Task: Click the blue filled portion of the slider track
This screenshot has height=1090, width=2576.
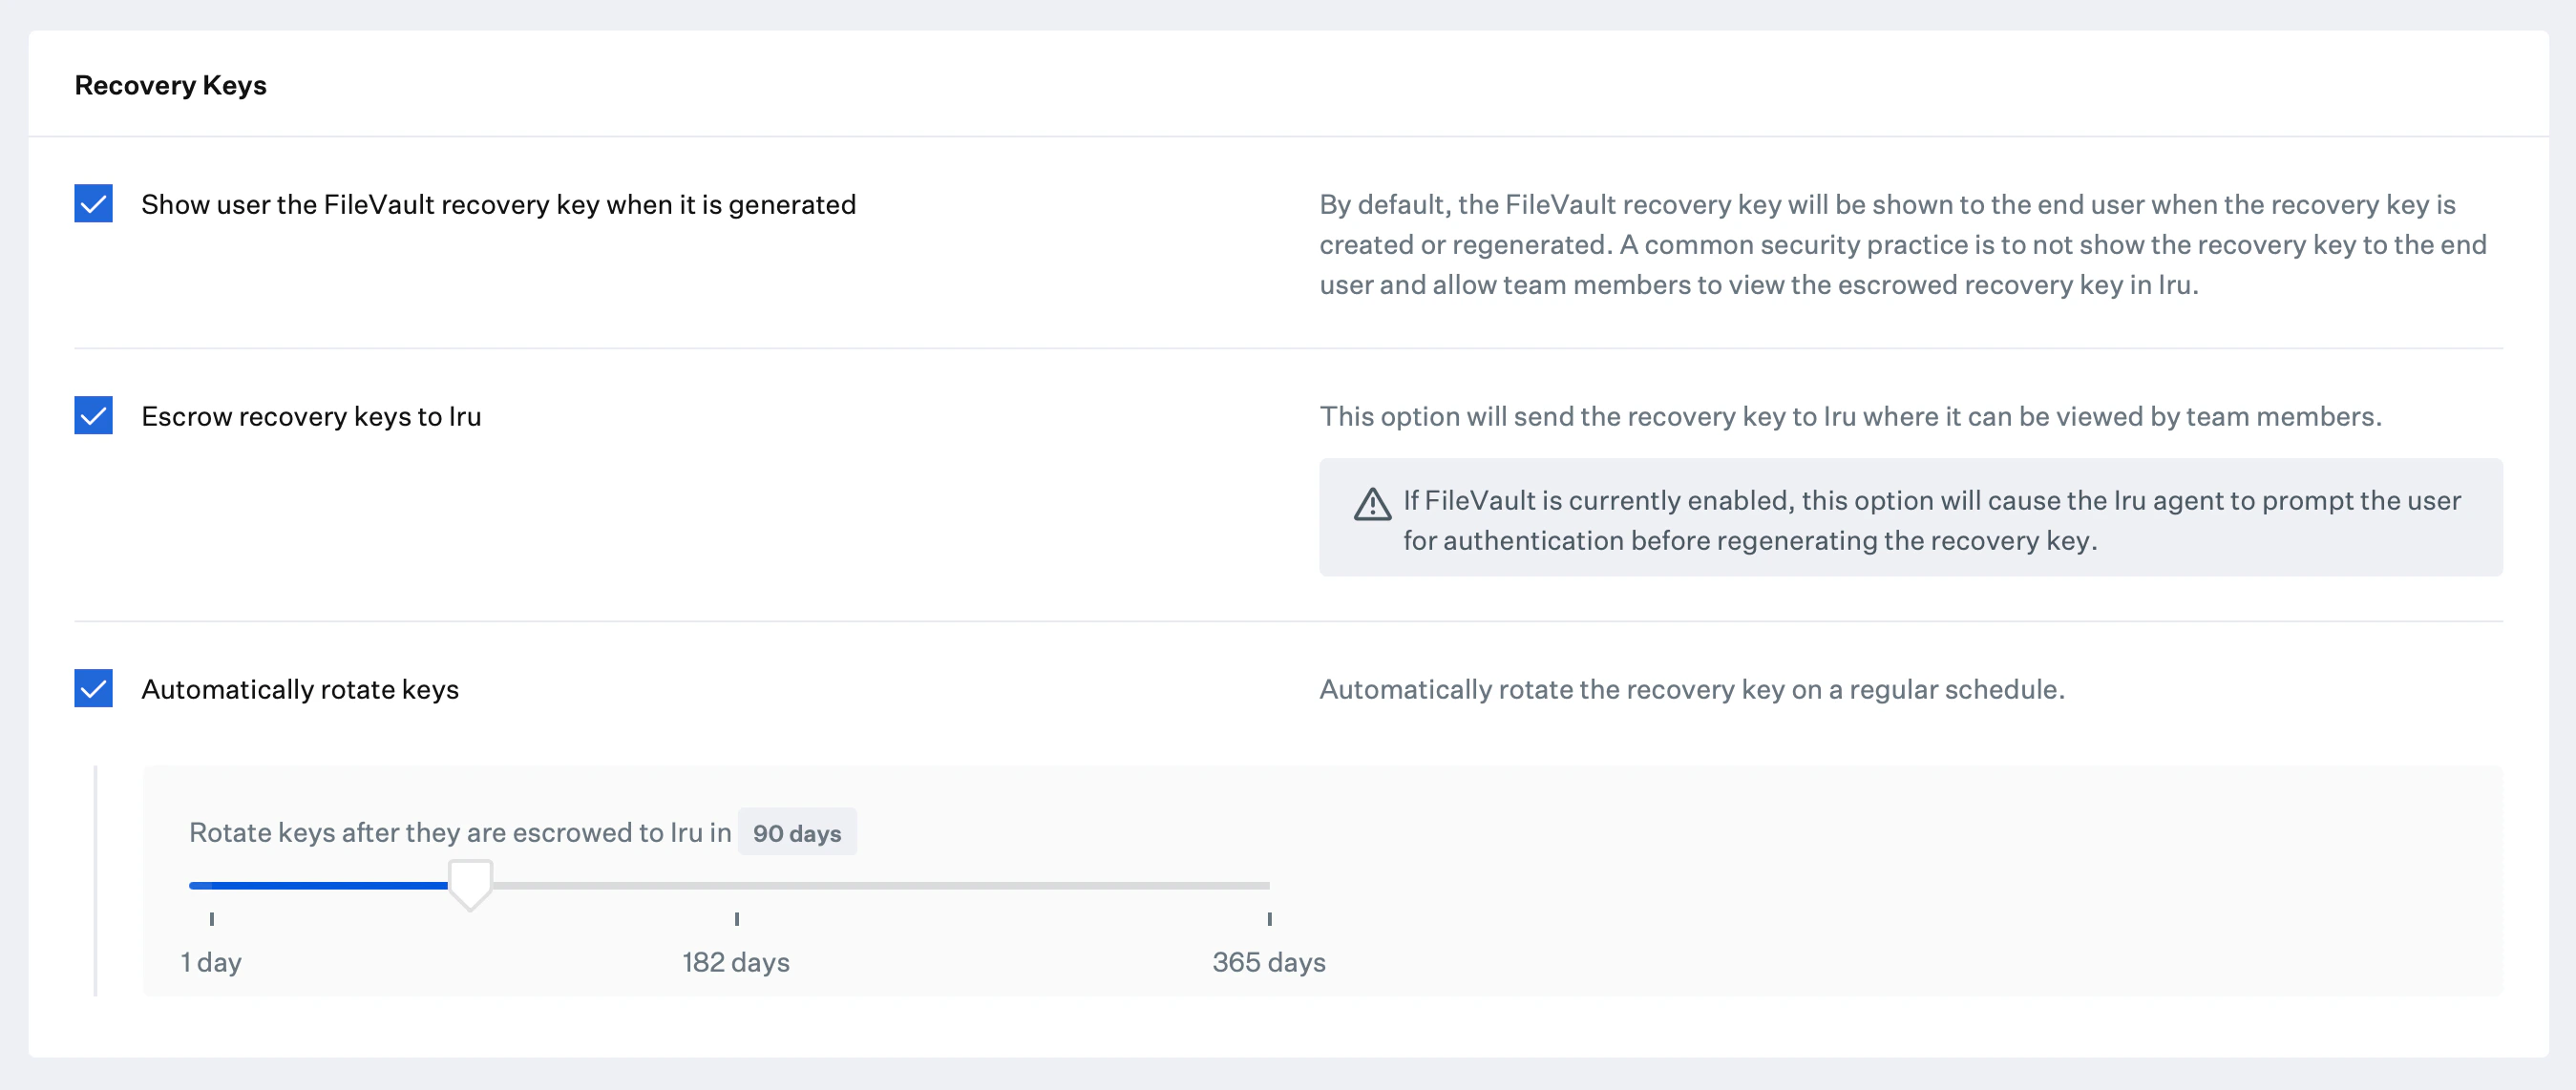Action: pyautogui.click(x=320, y=884)
